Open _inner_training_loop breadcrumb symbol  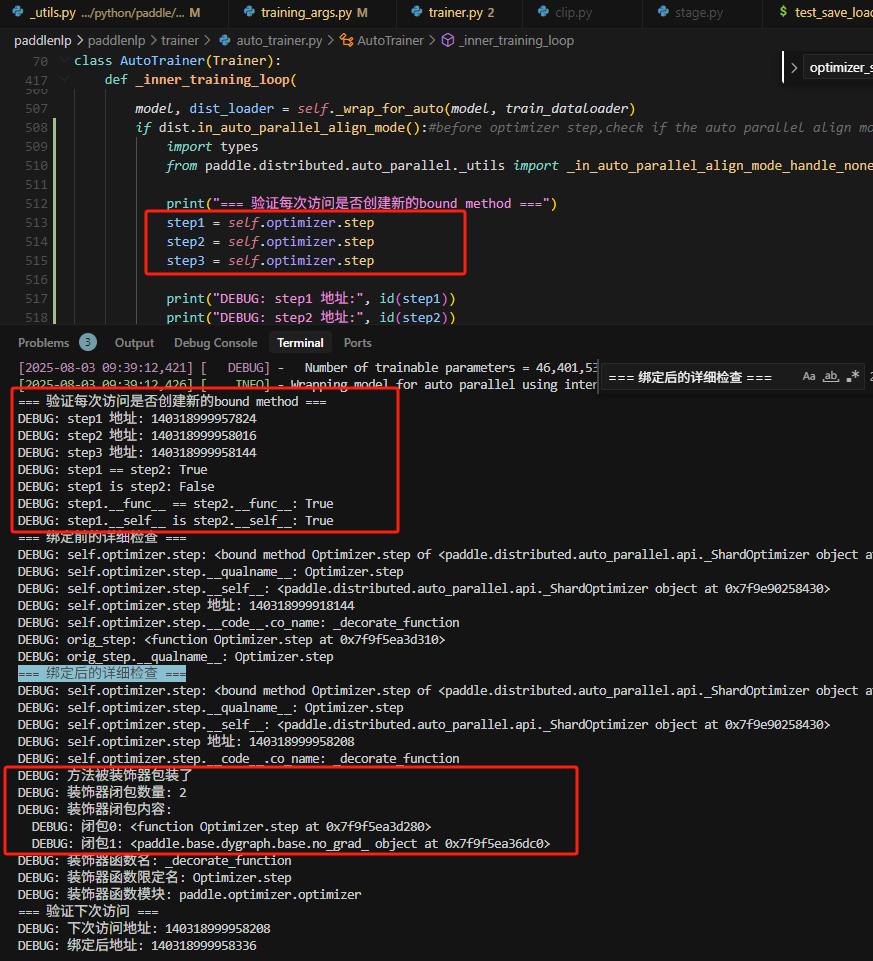click(x=516, y=41)
